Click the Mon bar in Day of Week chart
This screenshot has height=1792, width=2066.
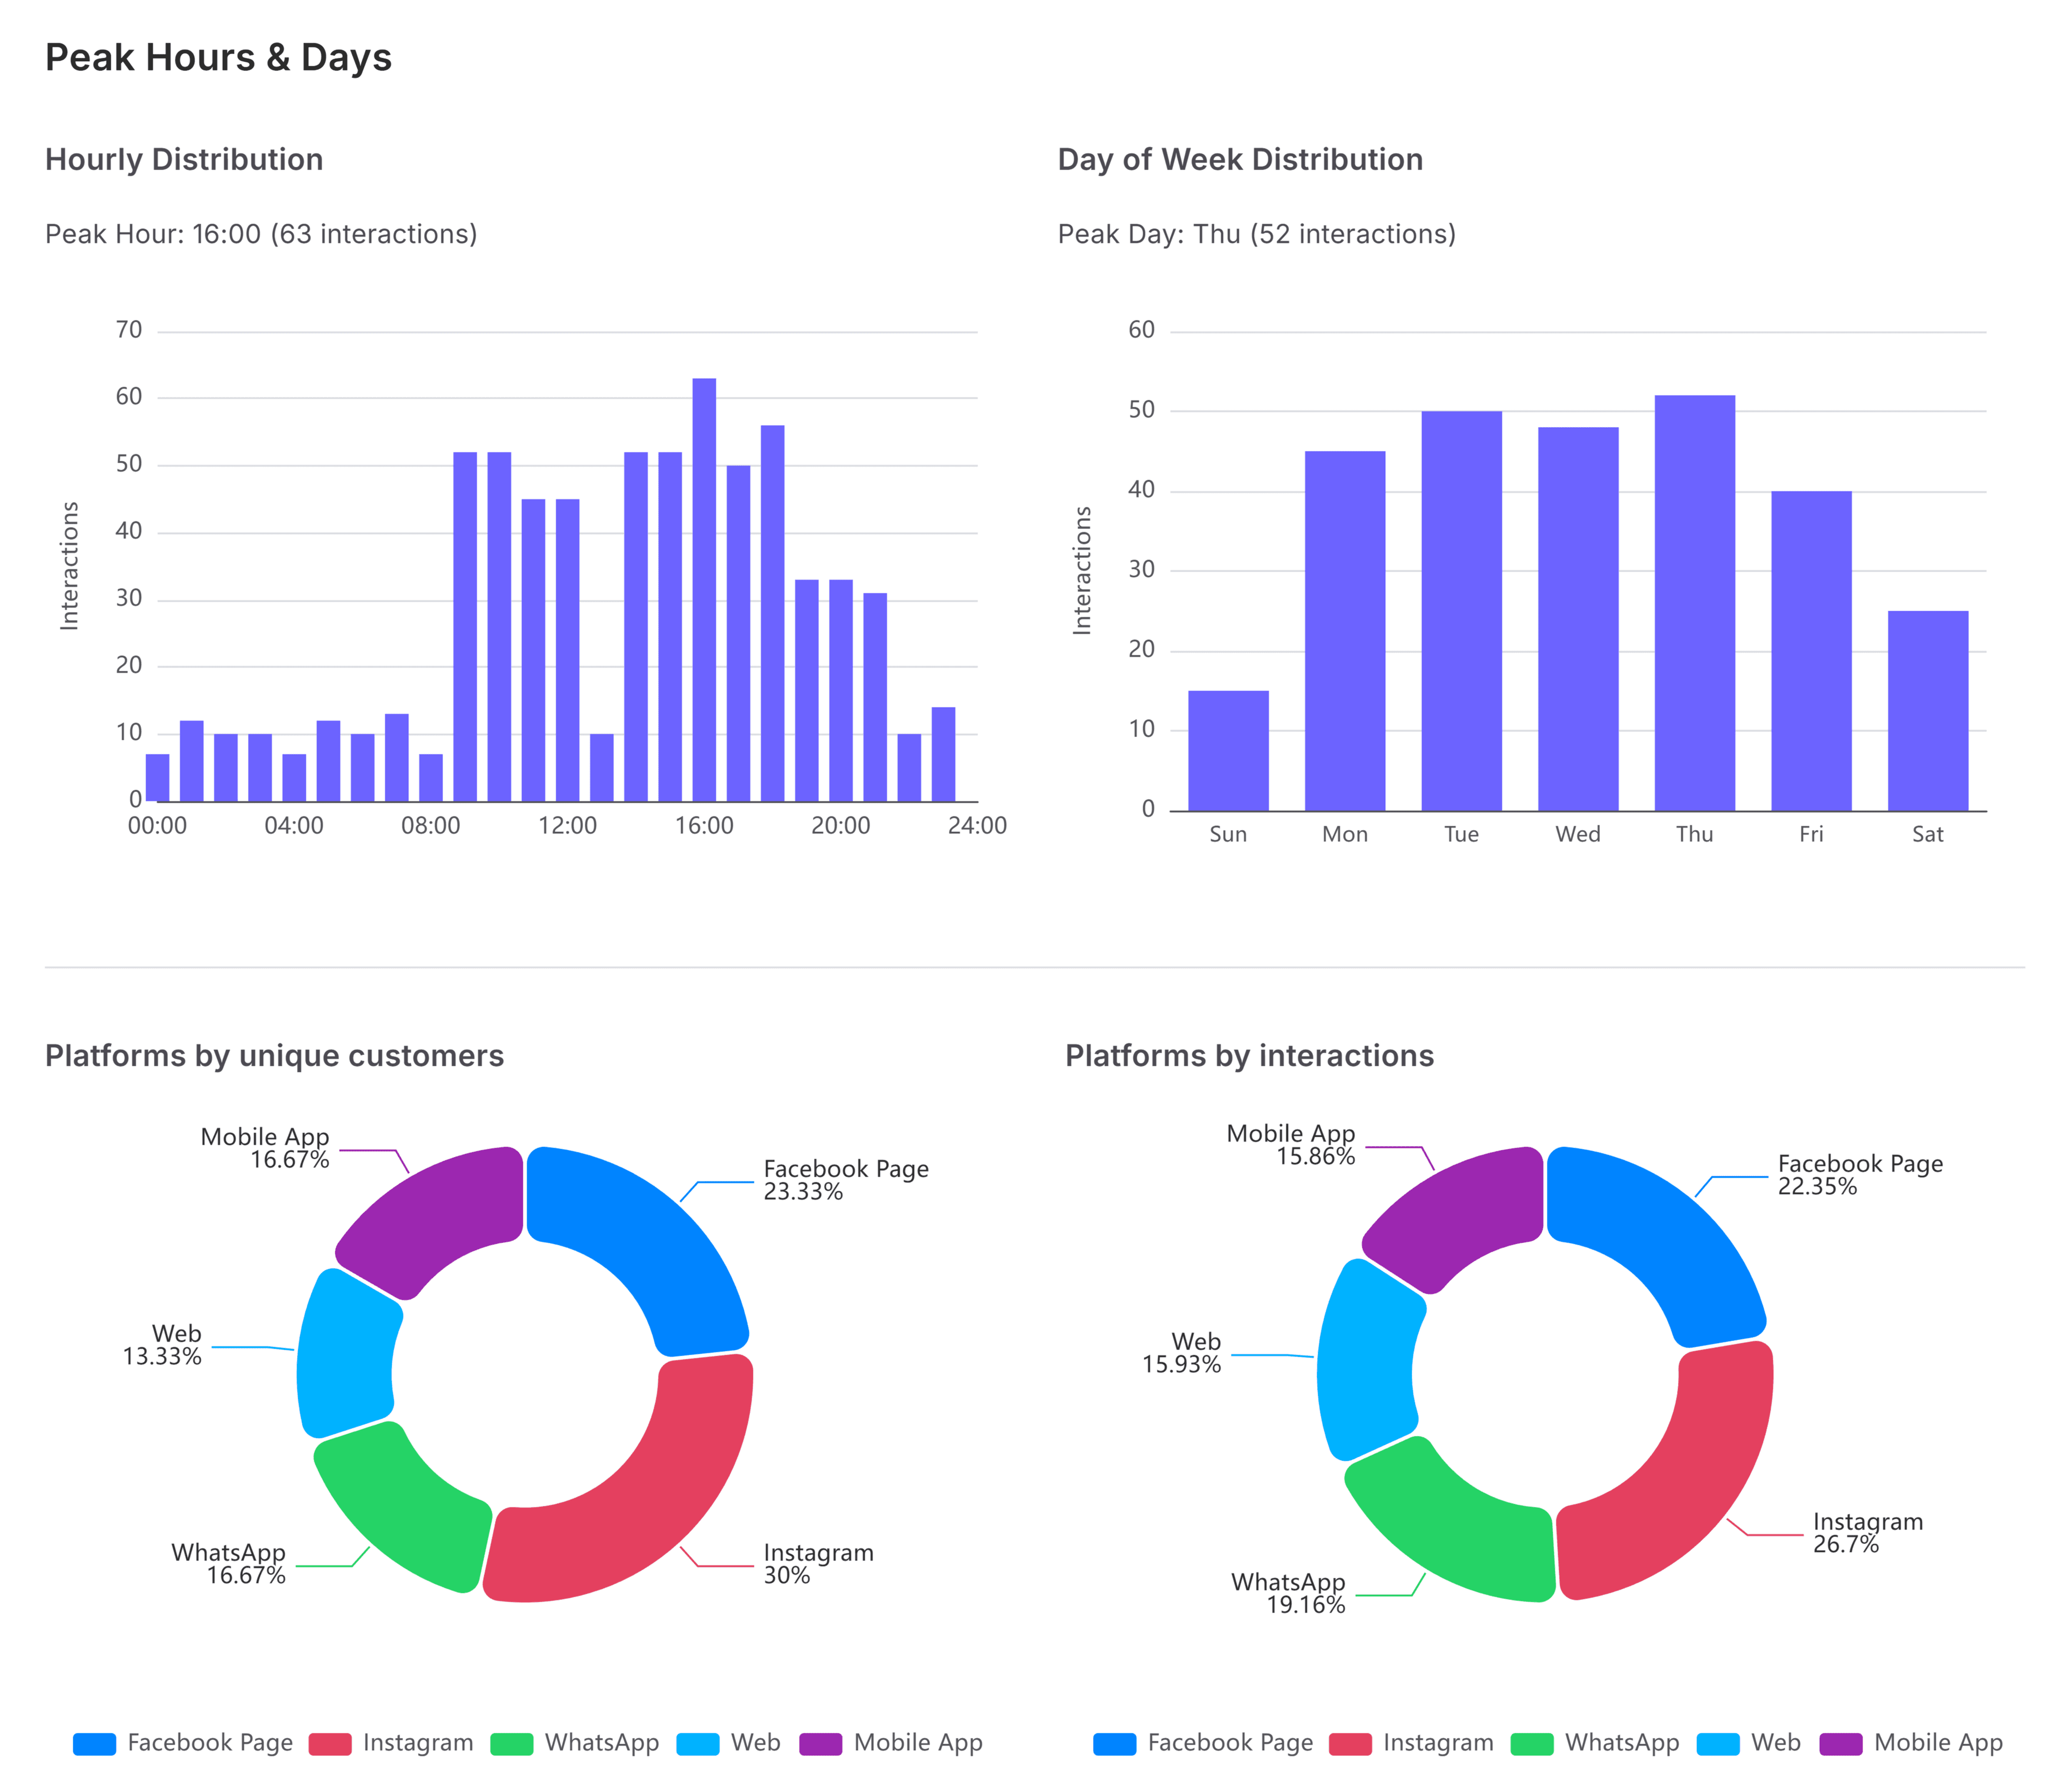[1344, 630]
